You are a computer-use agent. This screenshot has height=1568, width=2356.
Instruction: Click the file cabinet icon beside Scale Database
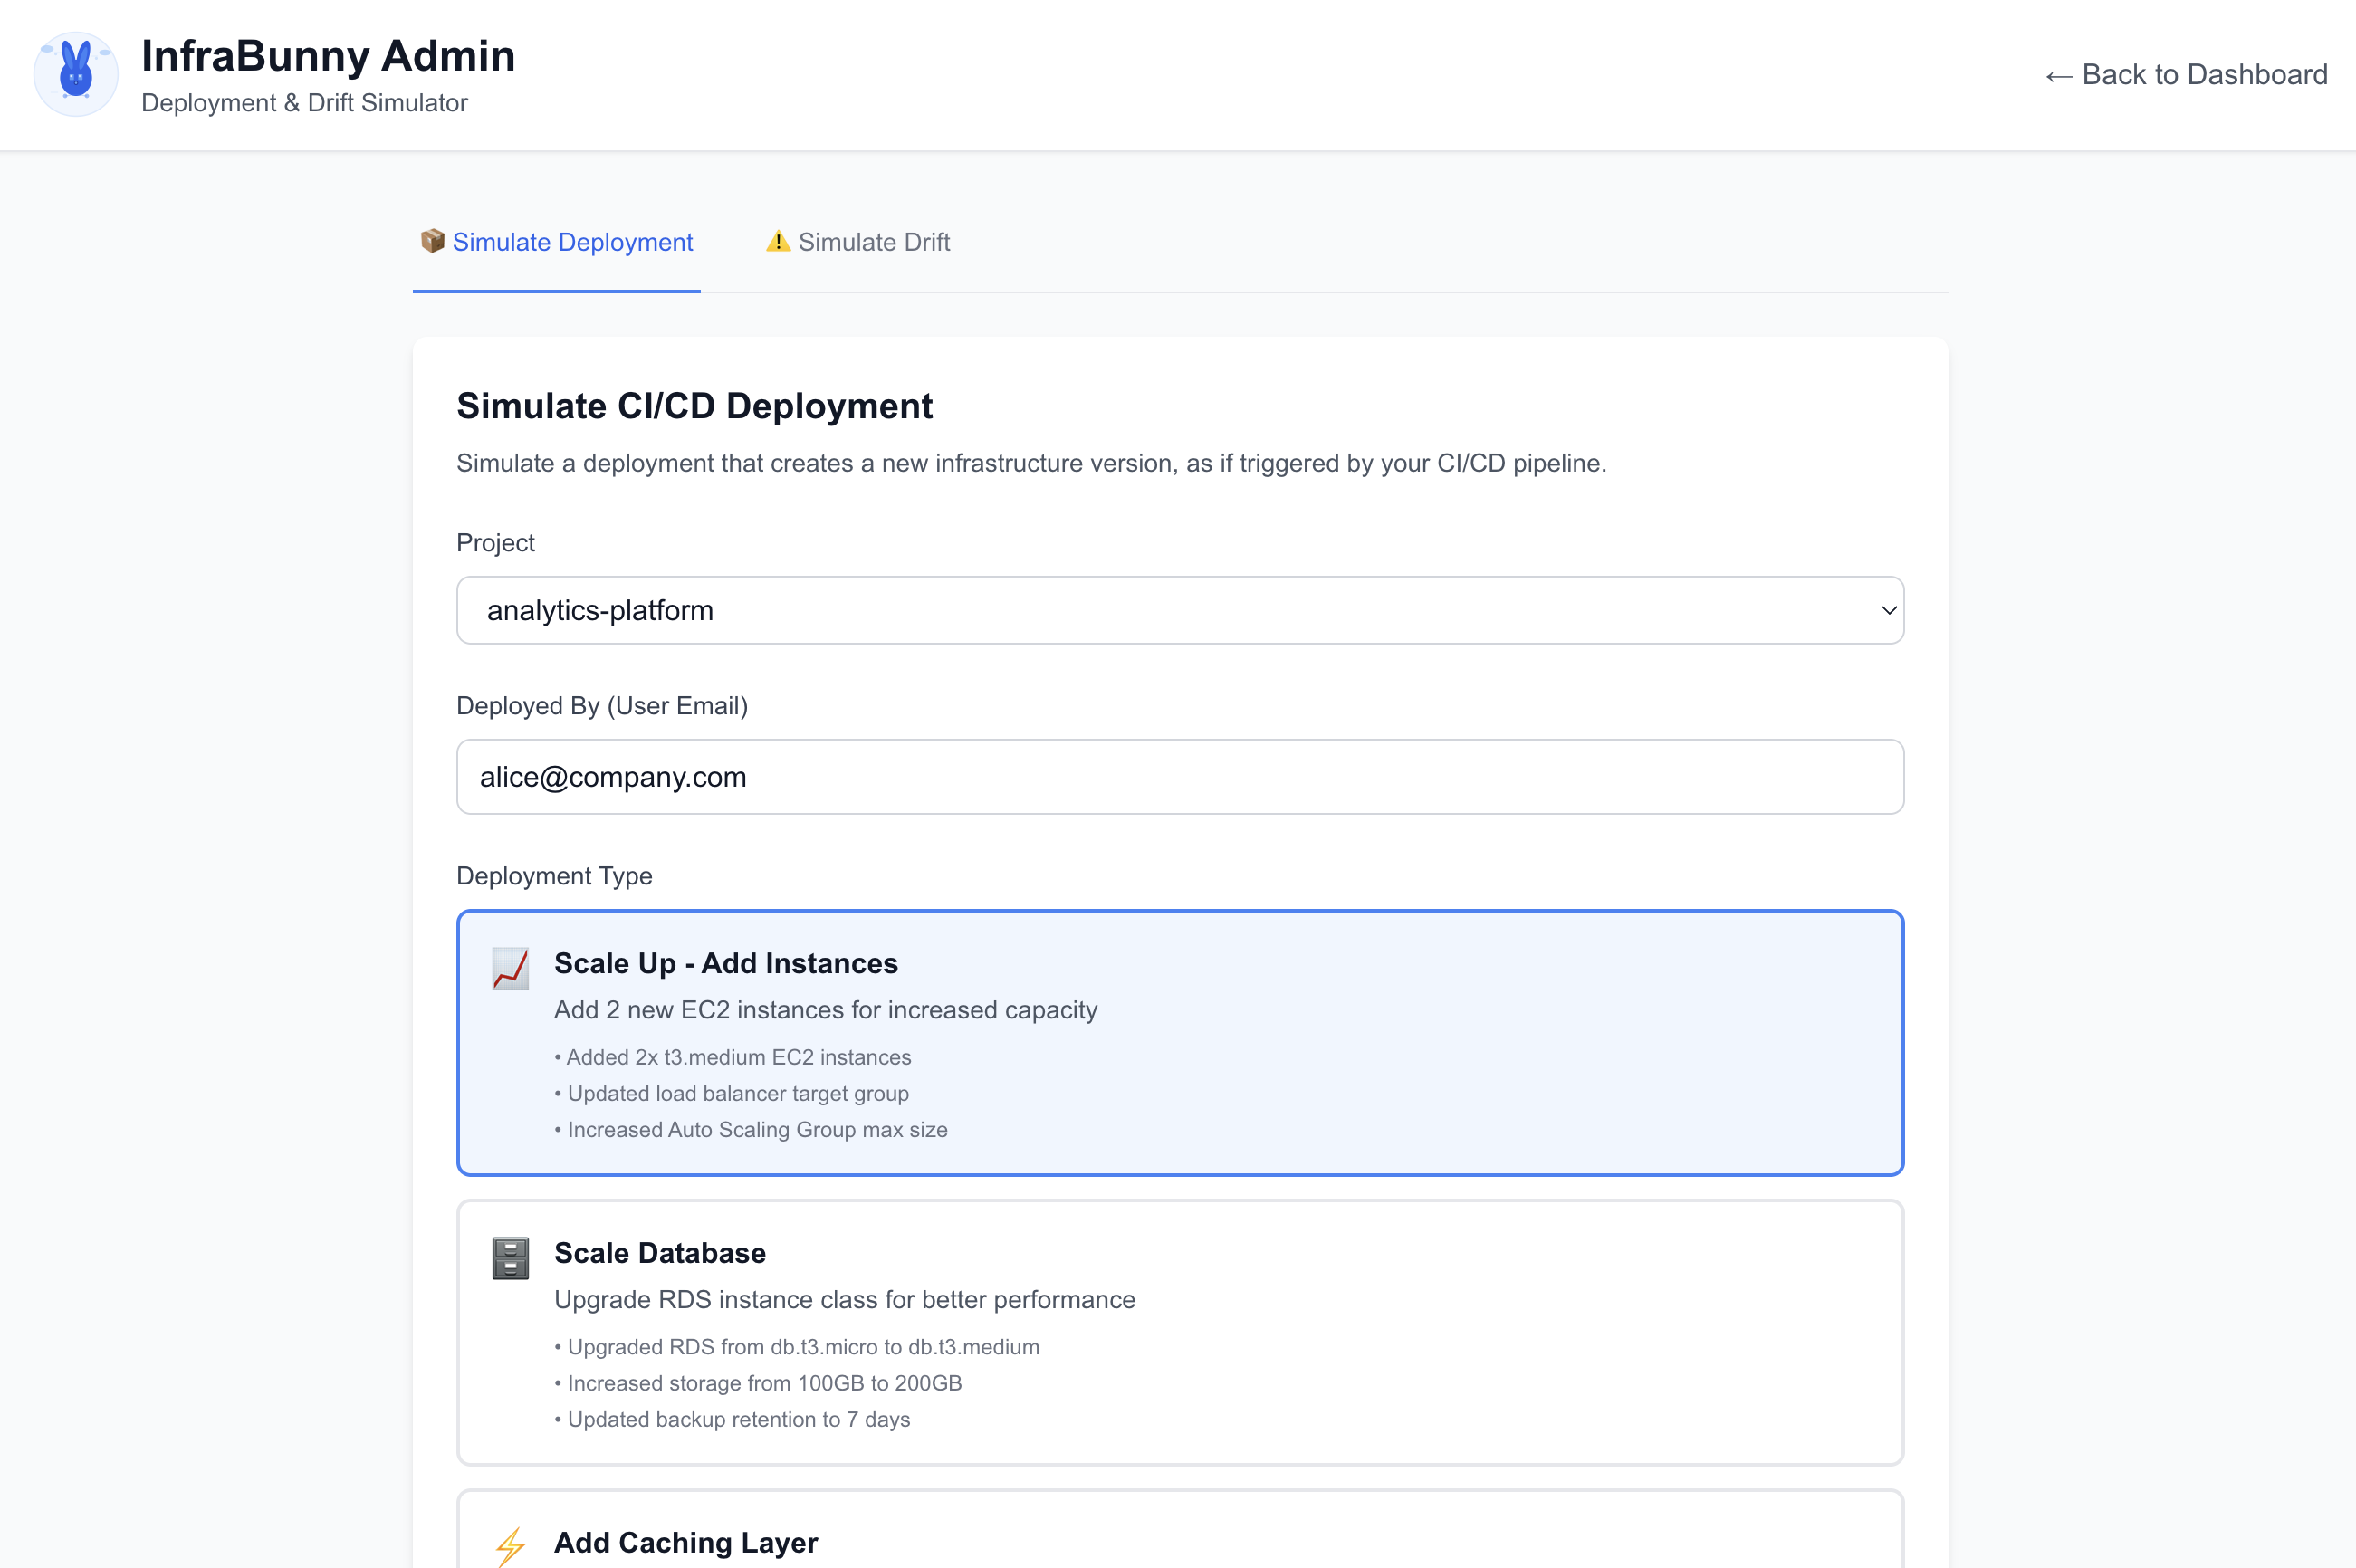(x=510, y=1258)
